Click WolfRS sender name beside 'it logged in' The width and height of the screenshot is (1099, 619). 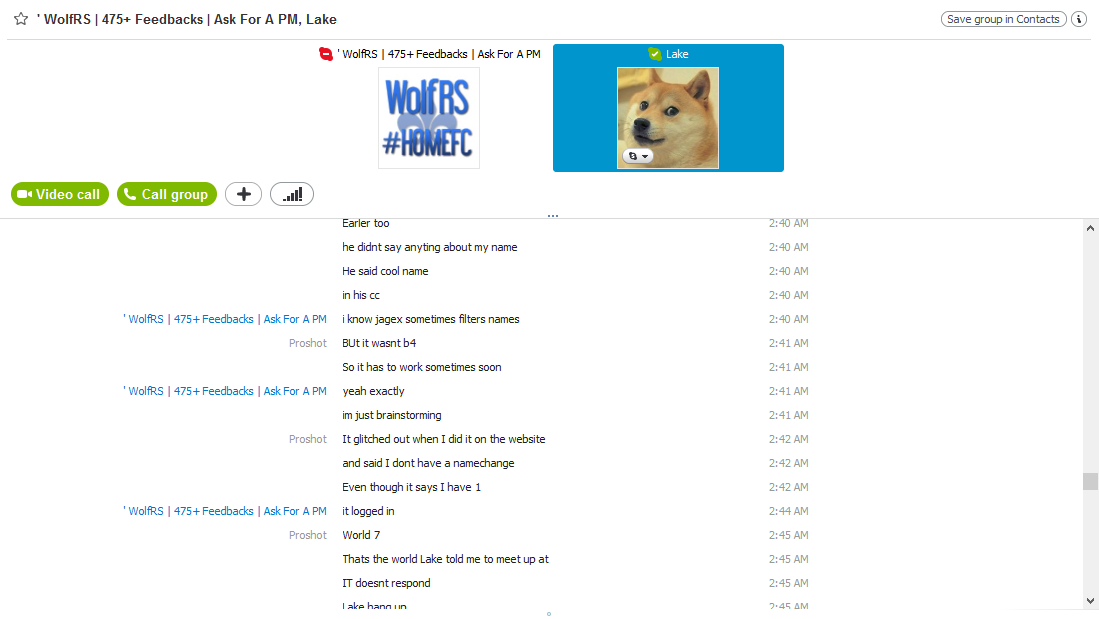[225, 511]
